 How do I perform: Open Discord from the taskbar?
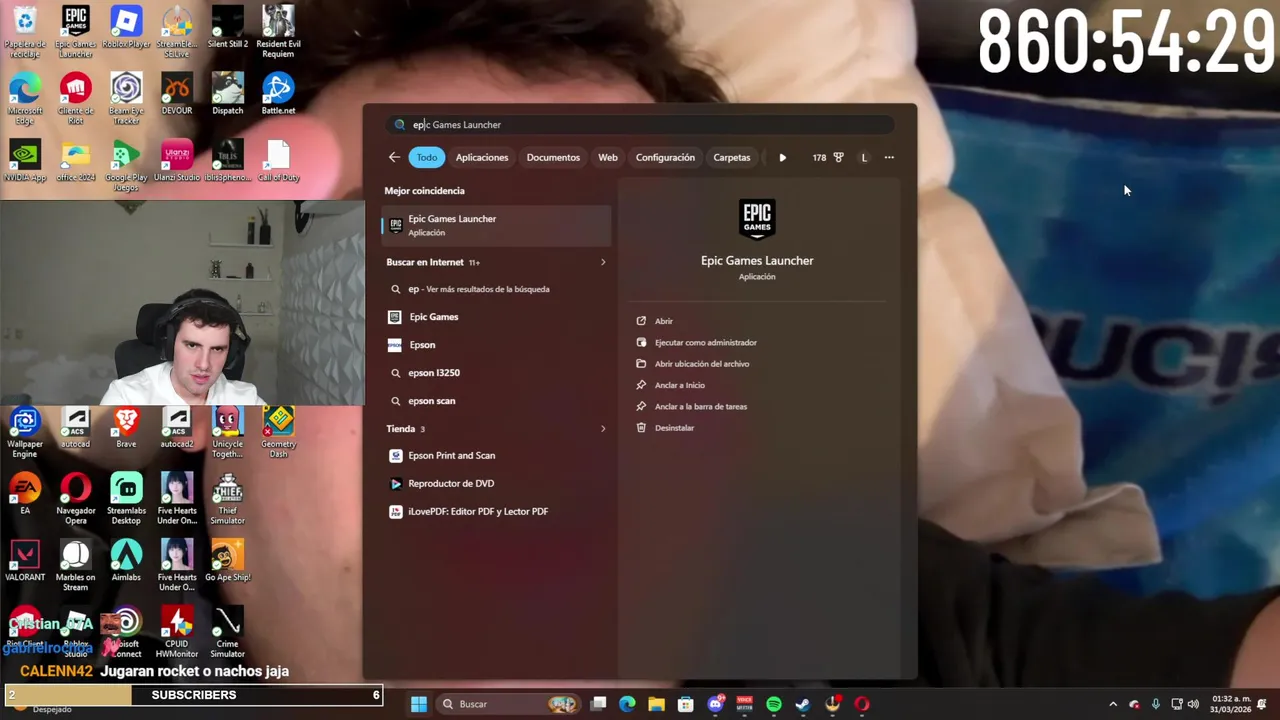point(715,704)
